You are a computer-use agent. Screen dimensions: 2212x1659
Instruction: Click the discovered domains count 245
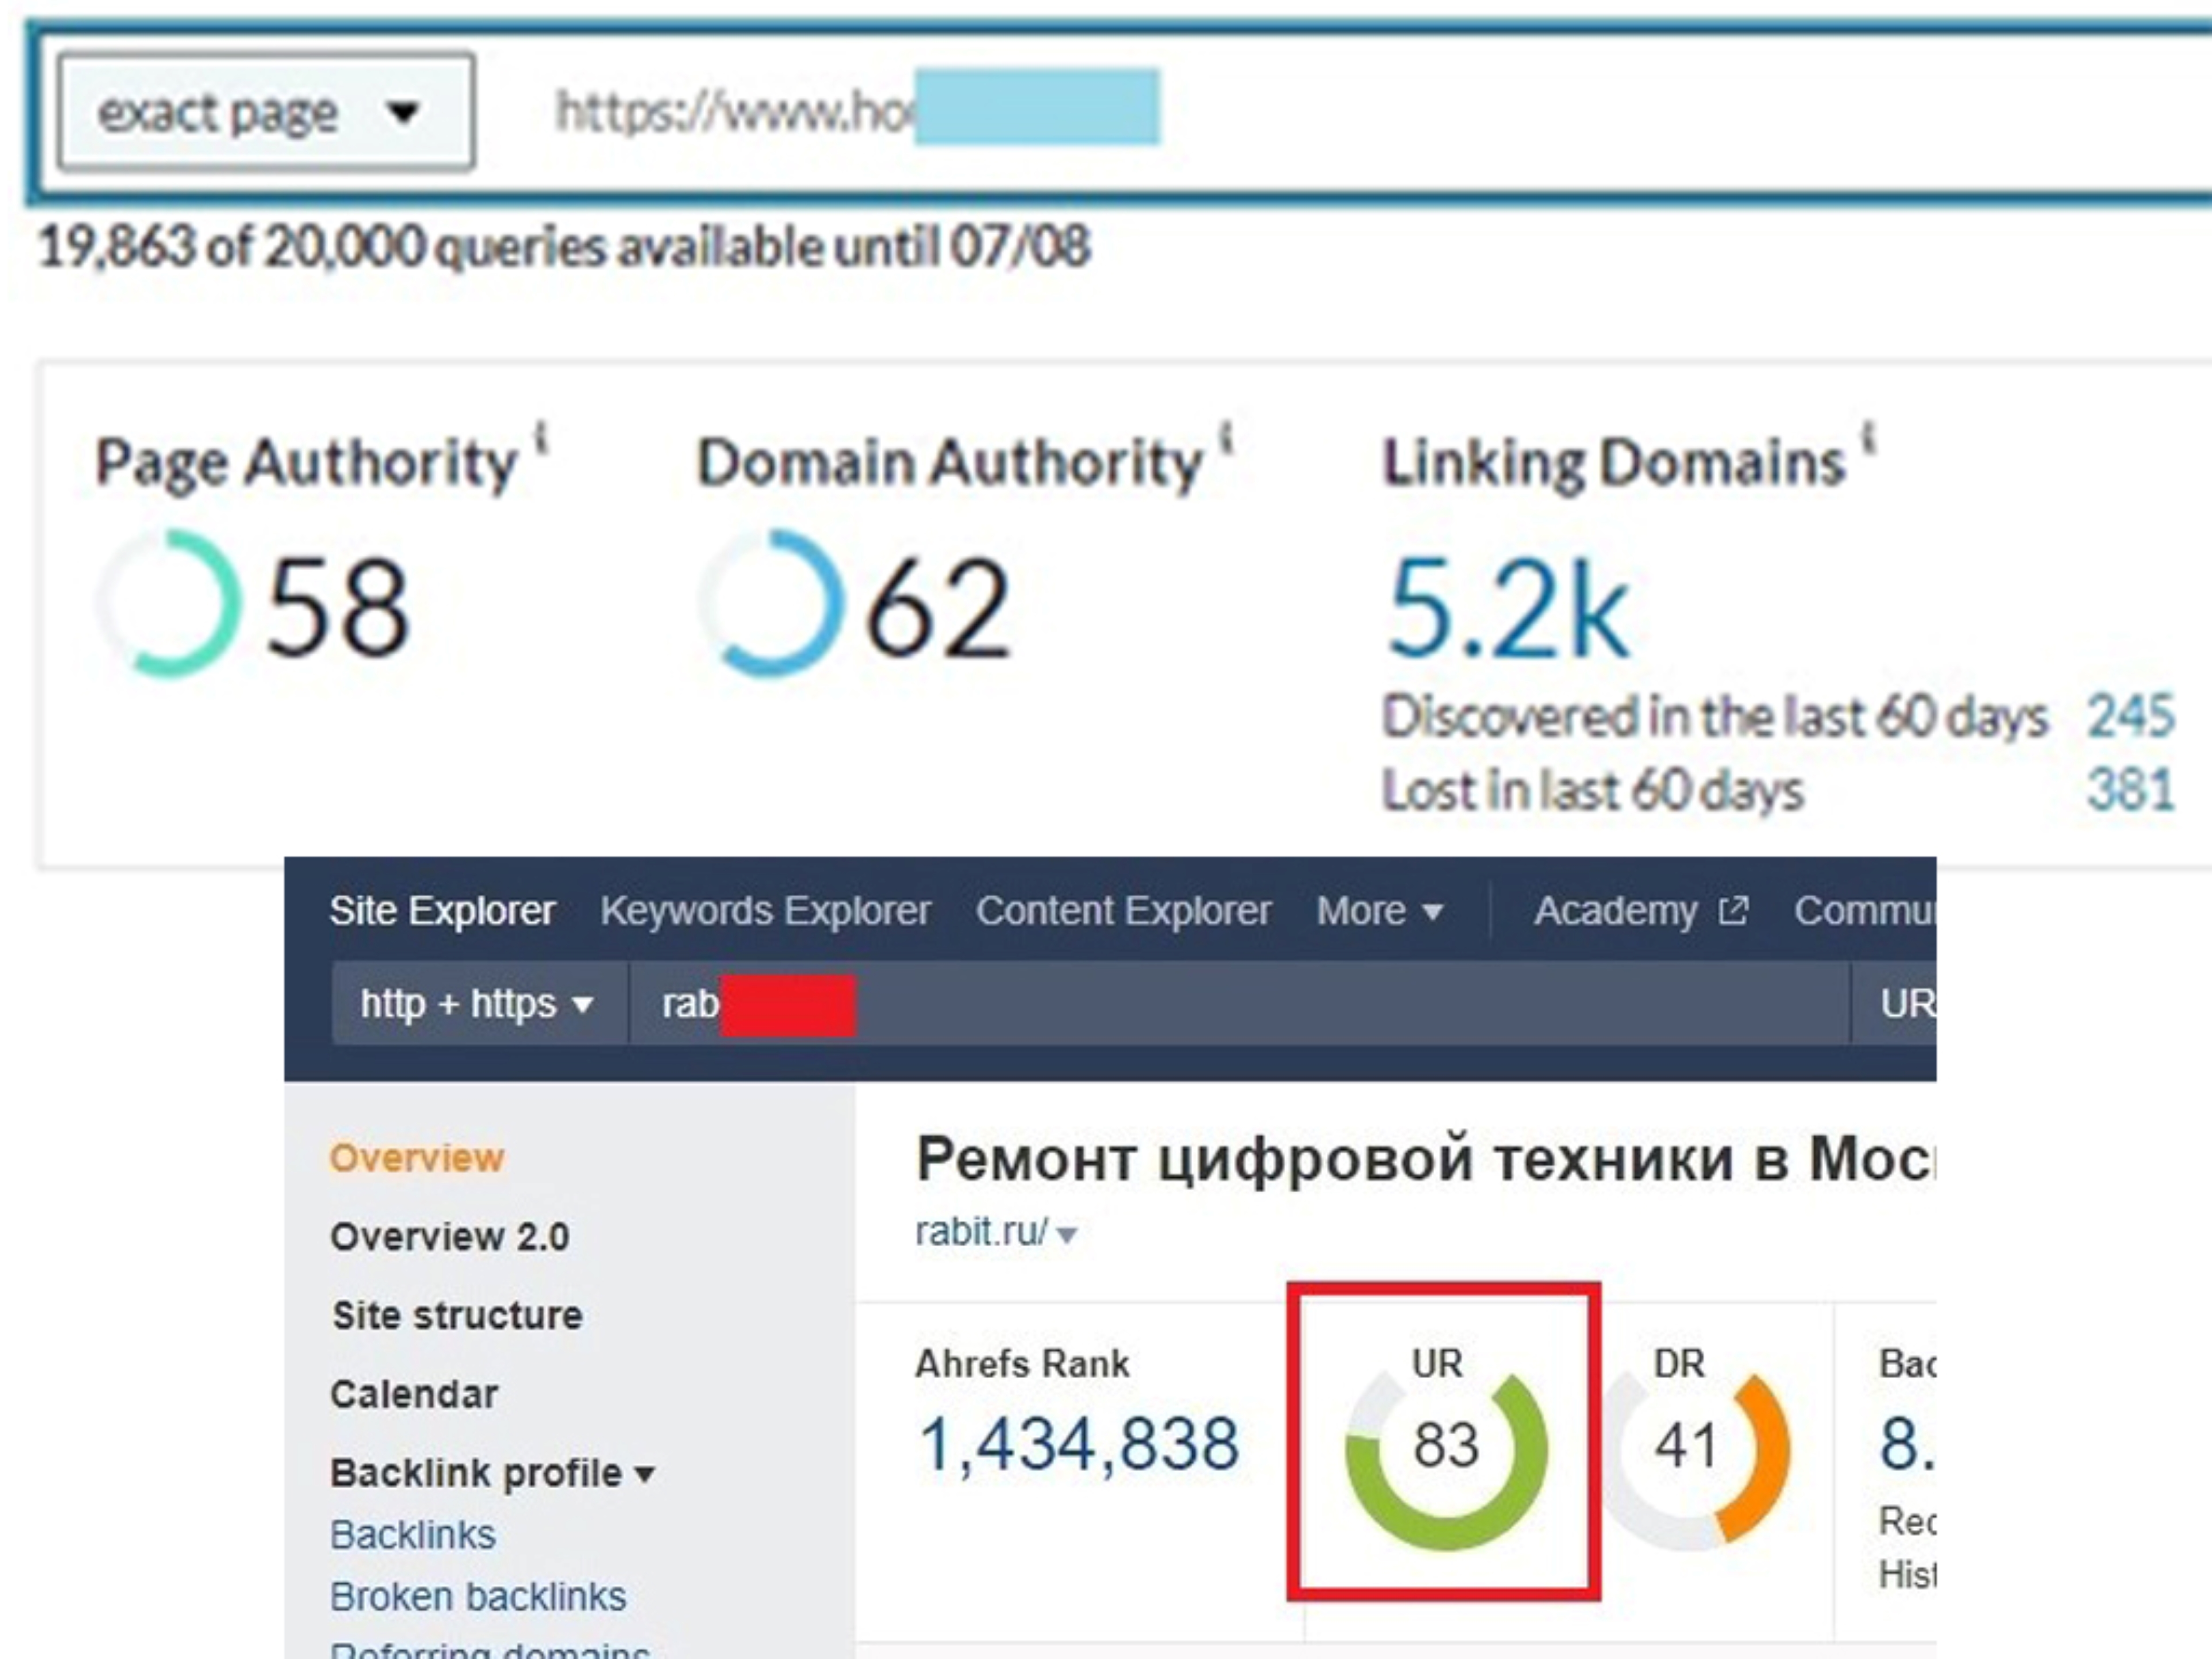pyautogui.click(x=2130, y=715)
